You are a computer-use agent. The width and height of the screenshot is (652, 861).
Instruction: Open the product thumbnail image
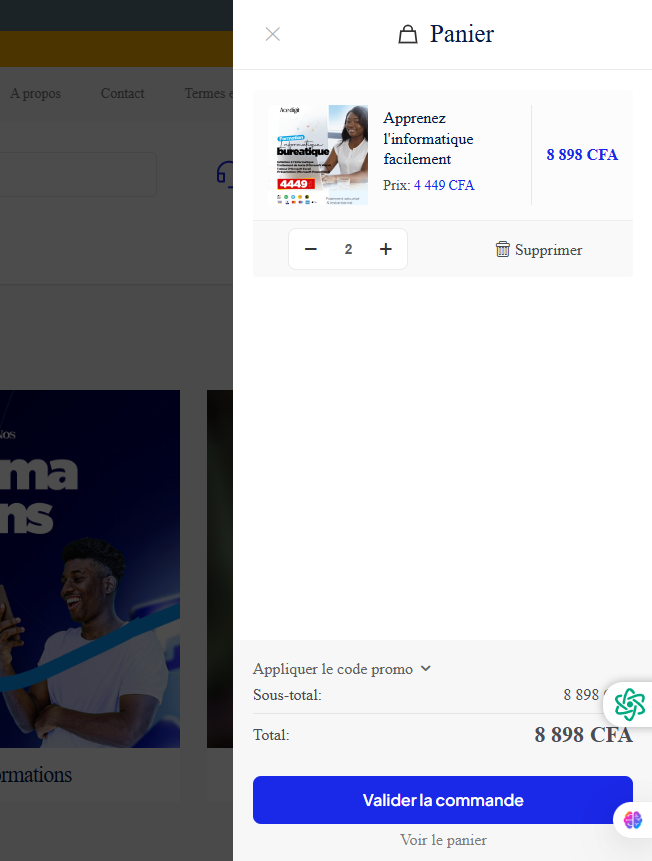(318, 155)
